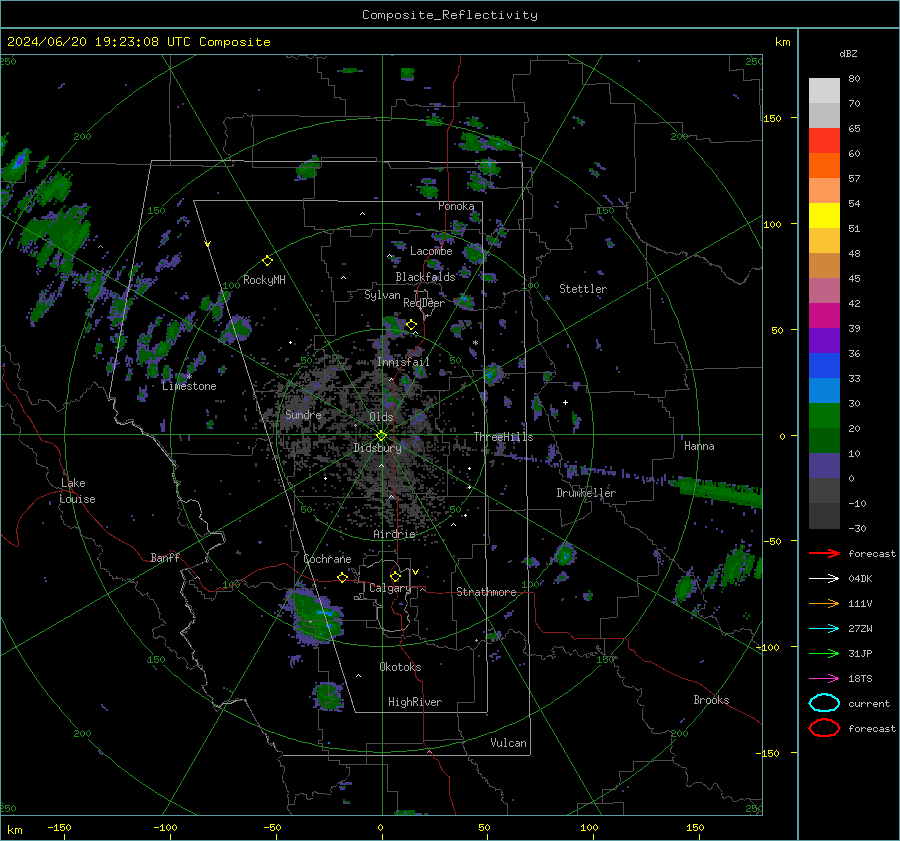
Task: Click the RedDeer city label
Action: pyautogui.click(x=424, y=303)
